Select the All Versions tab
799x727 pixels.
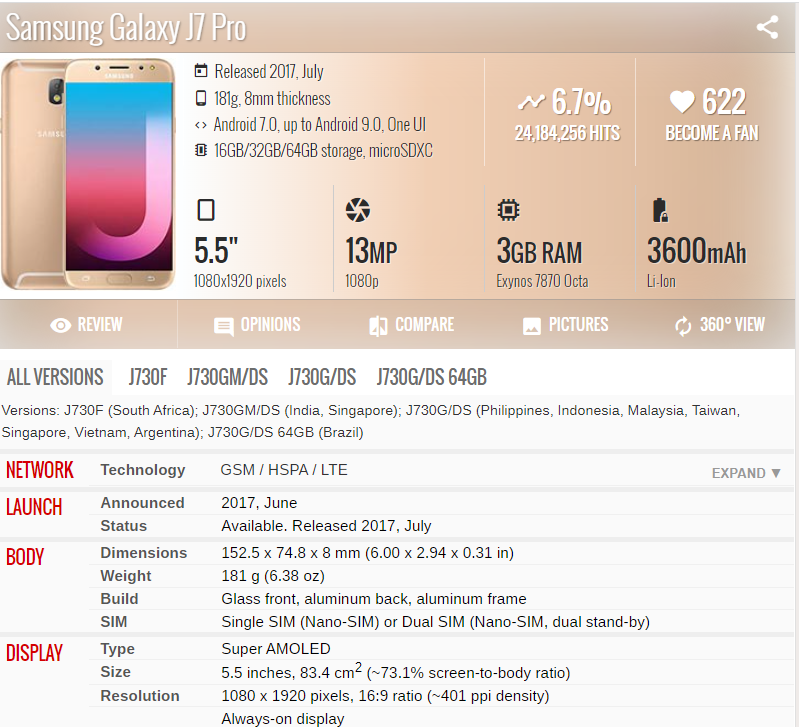click(55, 377)
